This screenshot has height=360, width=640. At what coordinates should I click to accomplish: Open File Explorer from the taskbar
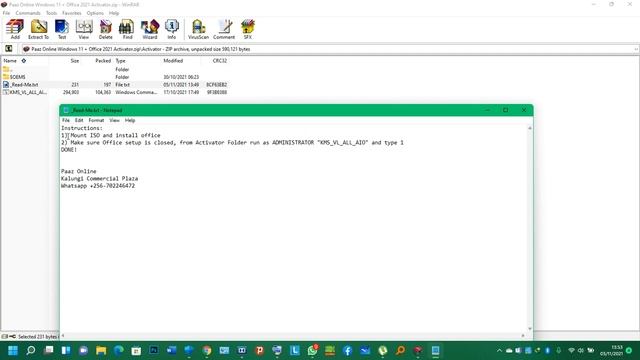click(x=101, y=350)
